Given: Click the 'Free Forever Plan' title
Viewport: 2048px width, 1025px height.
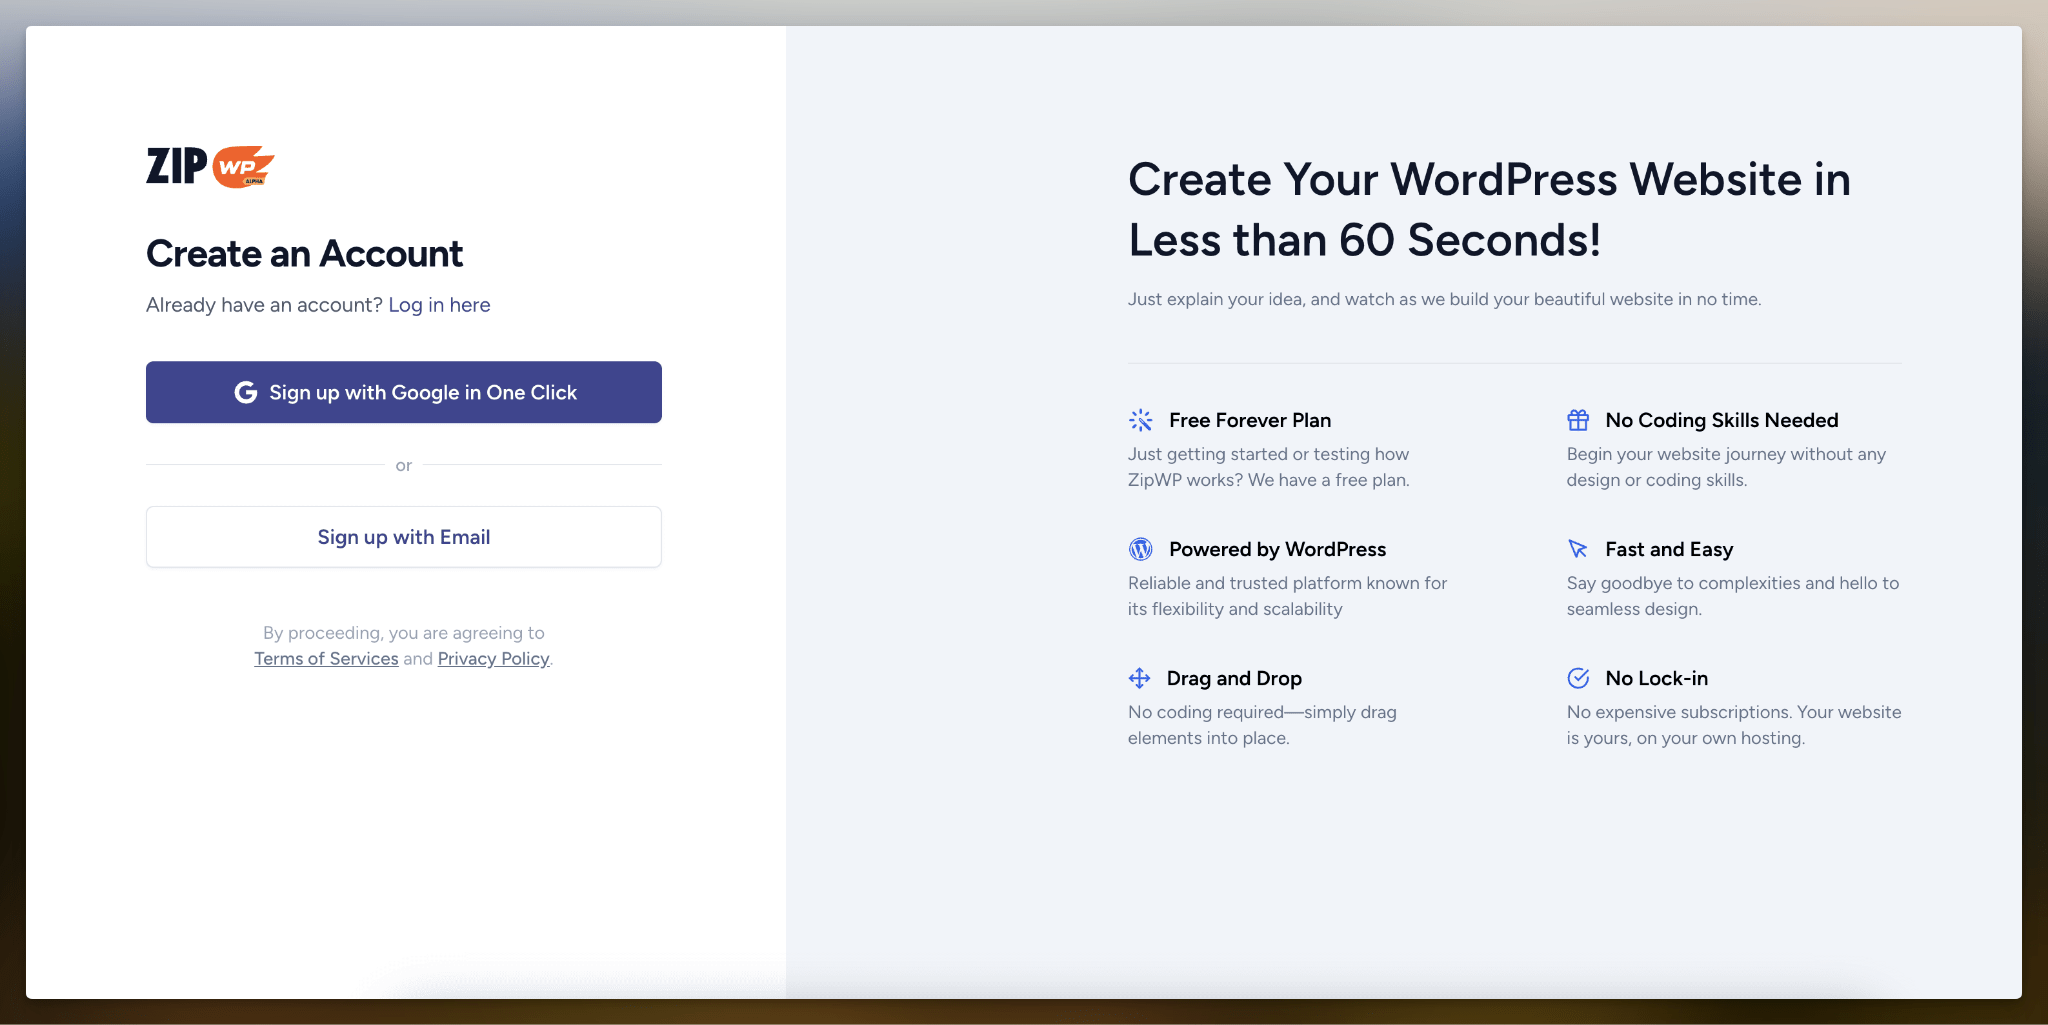Looking at the screenshot, I should [x=1250, y=420].
